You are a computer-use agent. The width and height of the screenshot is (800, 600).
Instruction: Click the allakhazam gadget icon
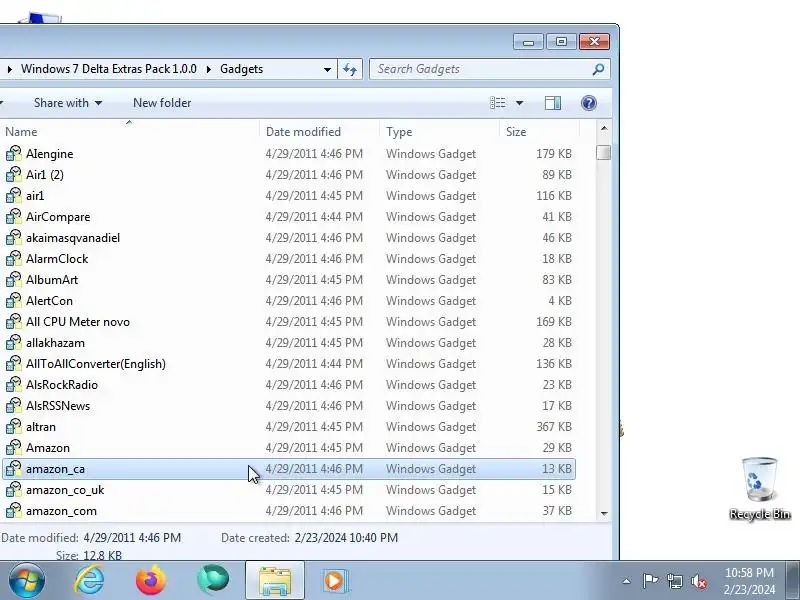14,342
